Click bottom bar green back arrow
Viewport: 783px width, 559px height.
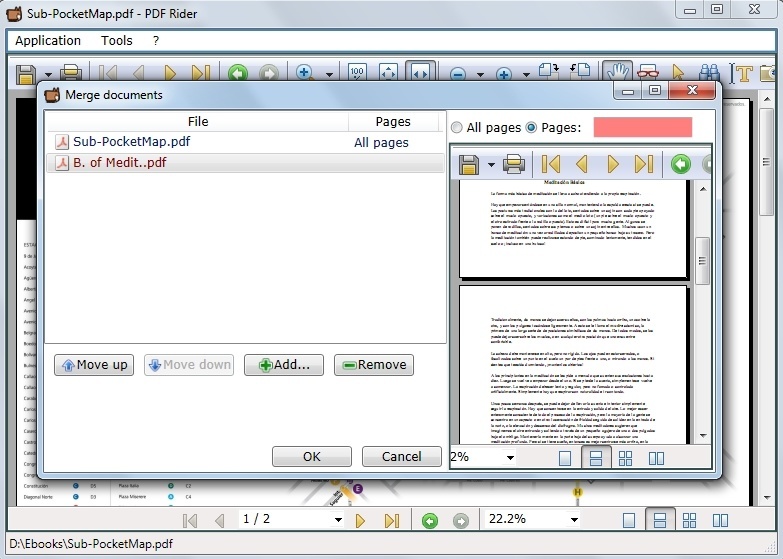[429, 521]
